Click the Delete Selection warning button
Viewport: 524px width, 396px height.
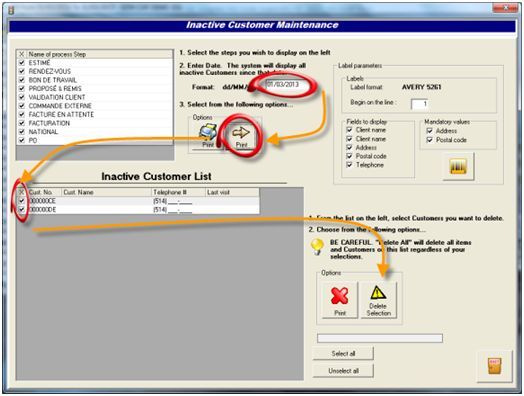378,300
